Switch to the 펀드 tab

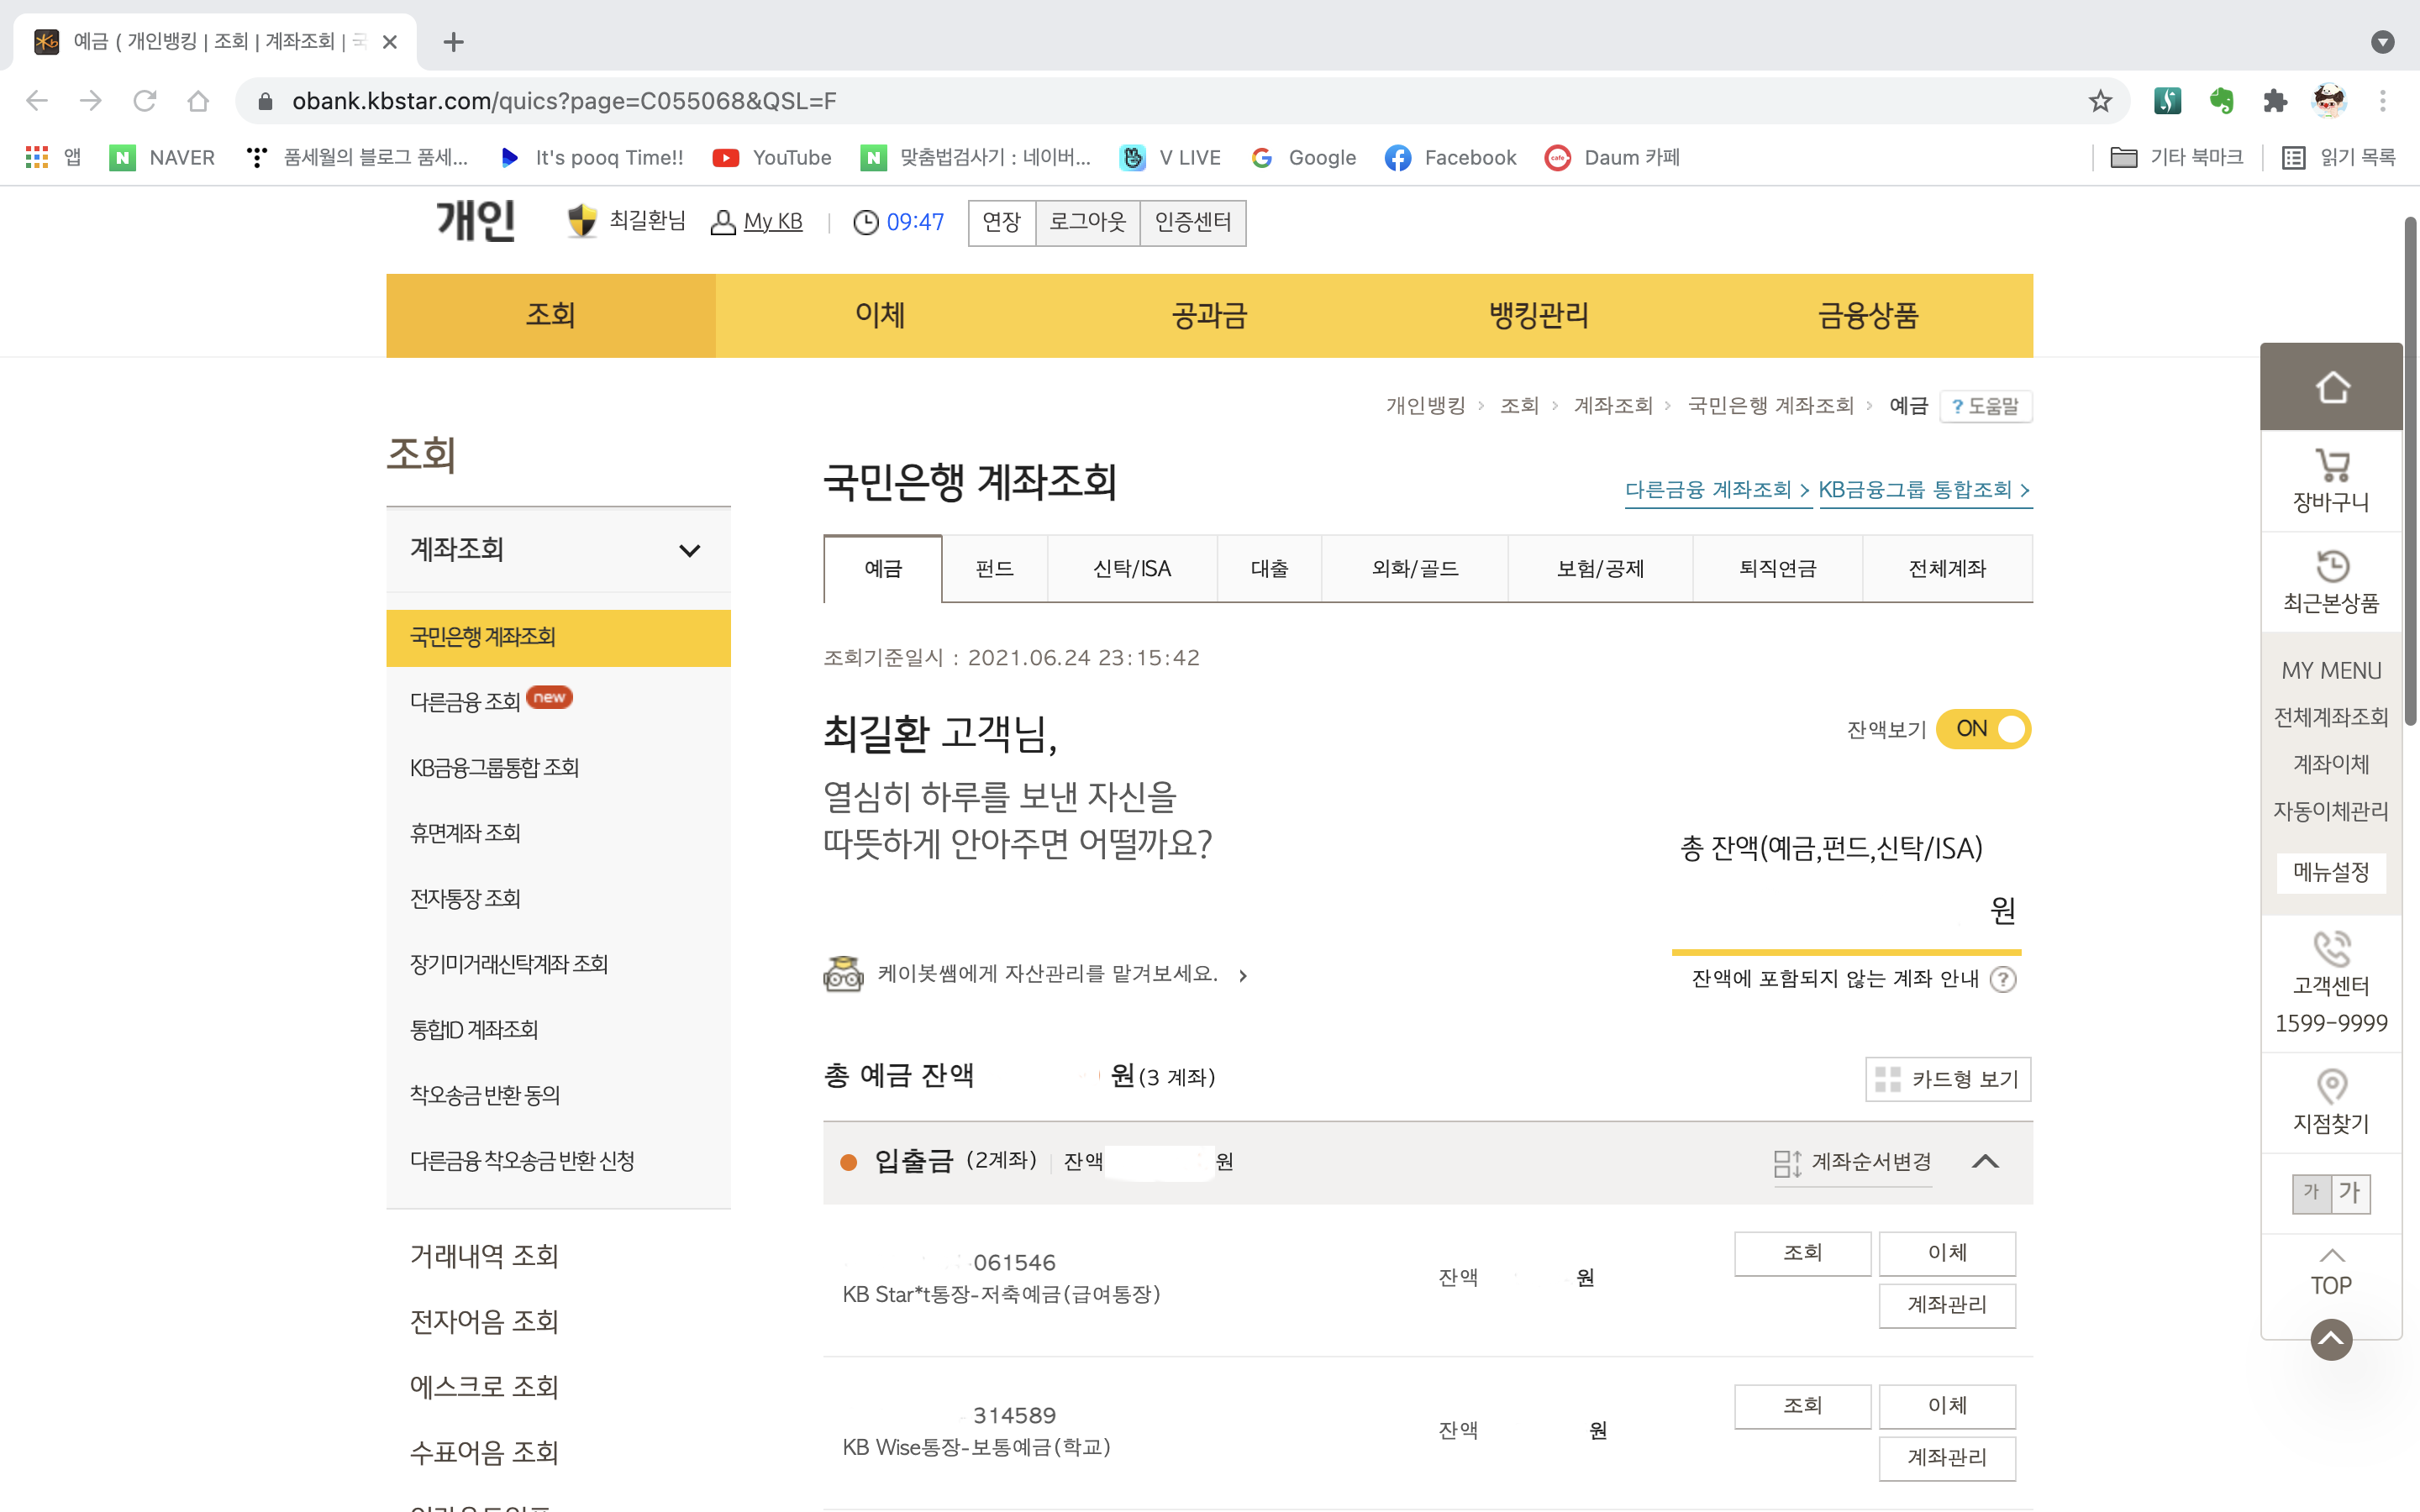coord(994,569)
